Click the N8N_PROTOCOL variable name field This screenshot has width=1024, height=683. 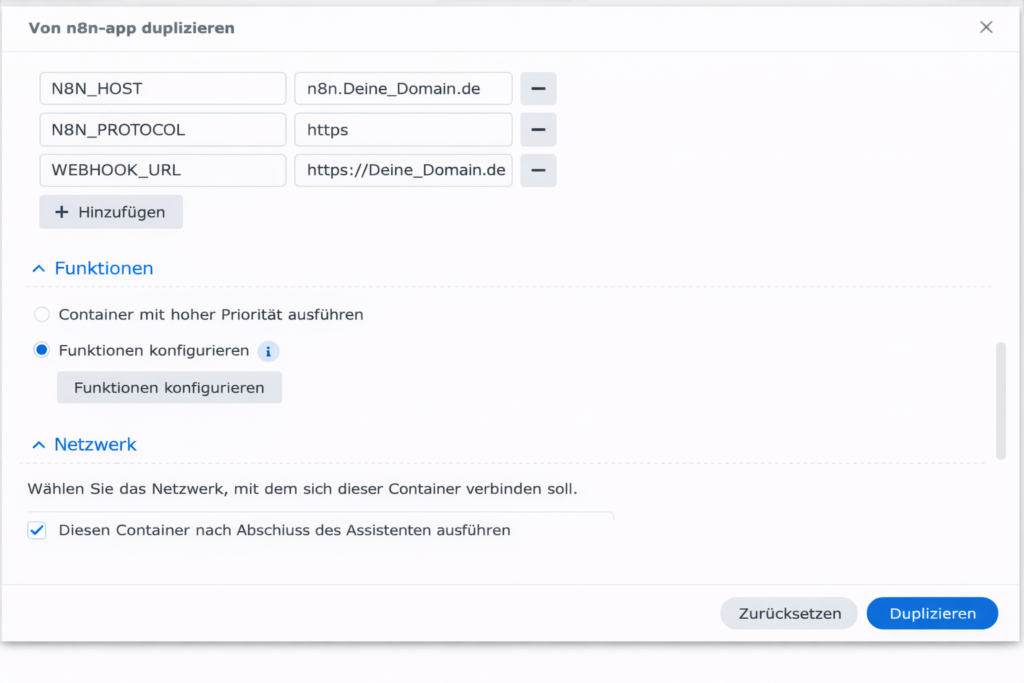[163, 130]
